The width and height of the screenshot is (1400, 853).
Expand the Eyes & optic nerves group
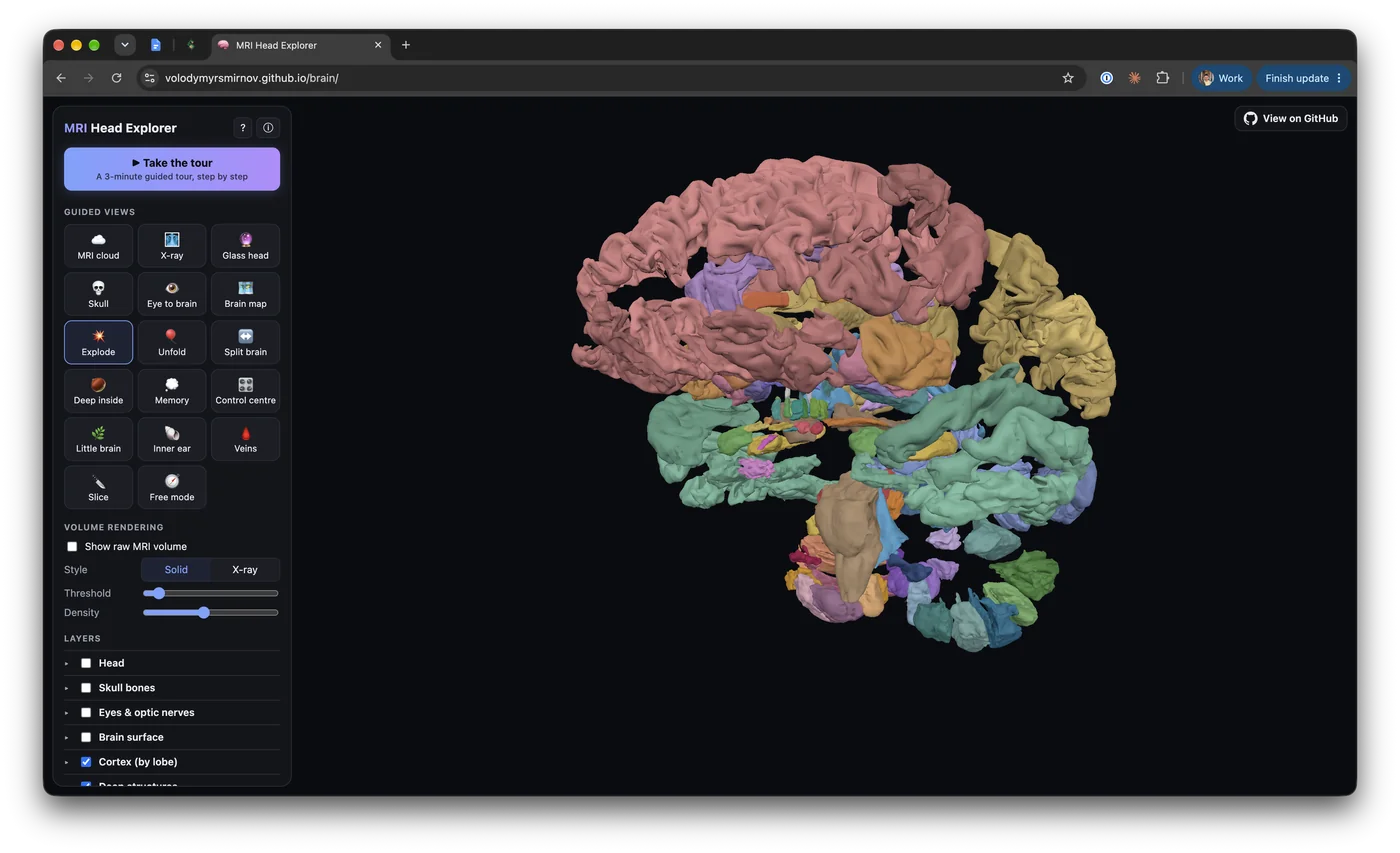[67, 713]
